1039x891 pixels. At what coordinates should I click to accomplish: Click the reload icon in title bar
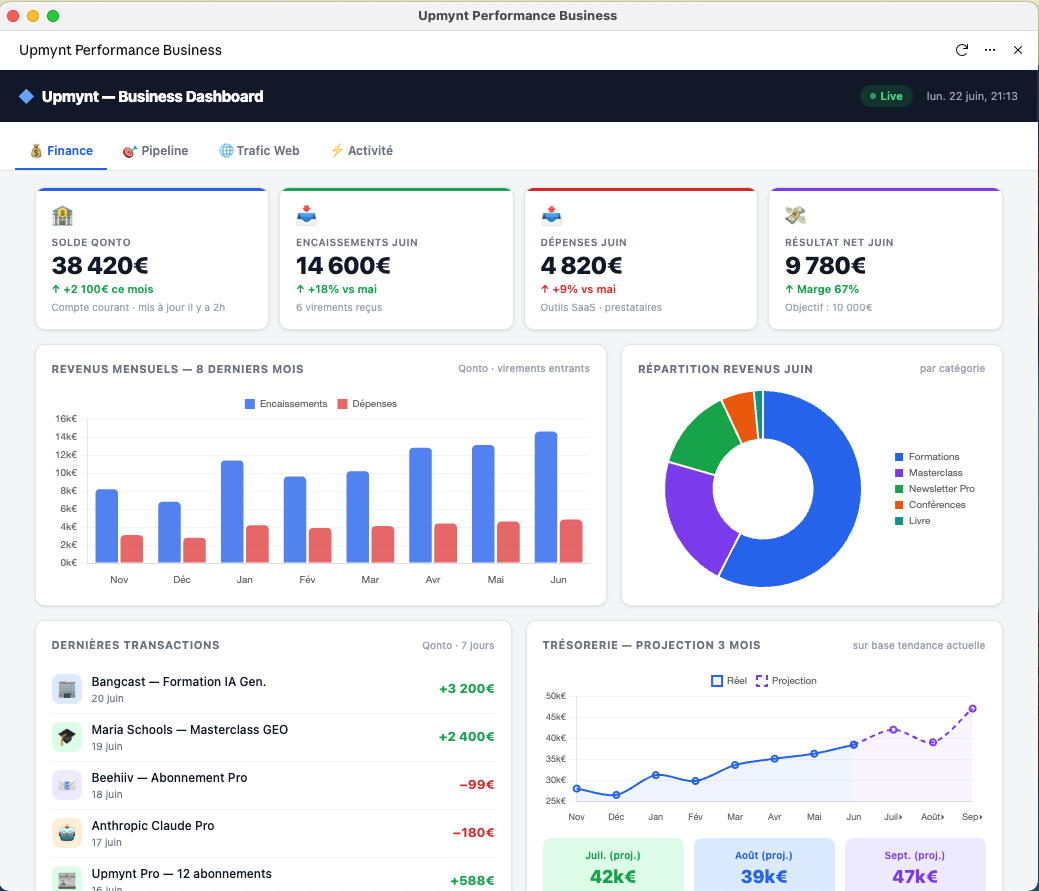pos(961,50)
